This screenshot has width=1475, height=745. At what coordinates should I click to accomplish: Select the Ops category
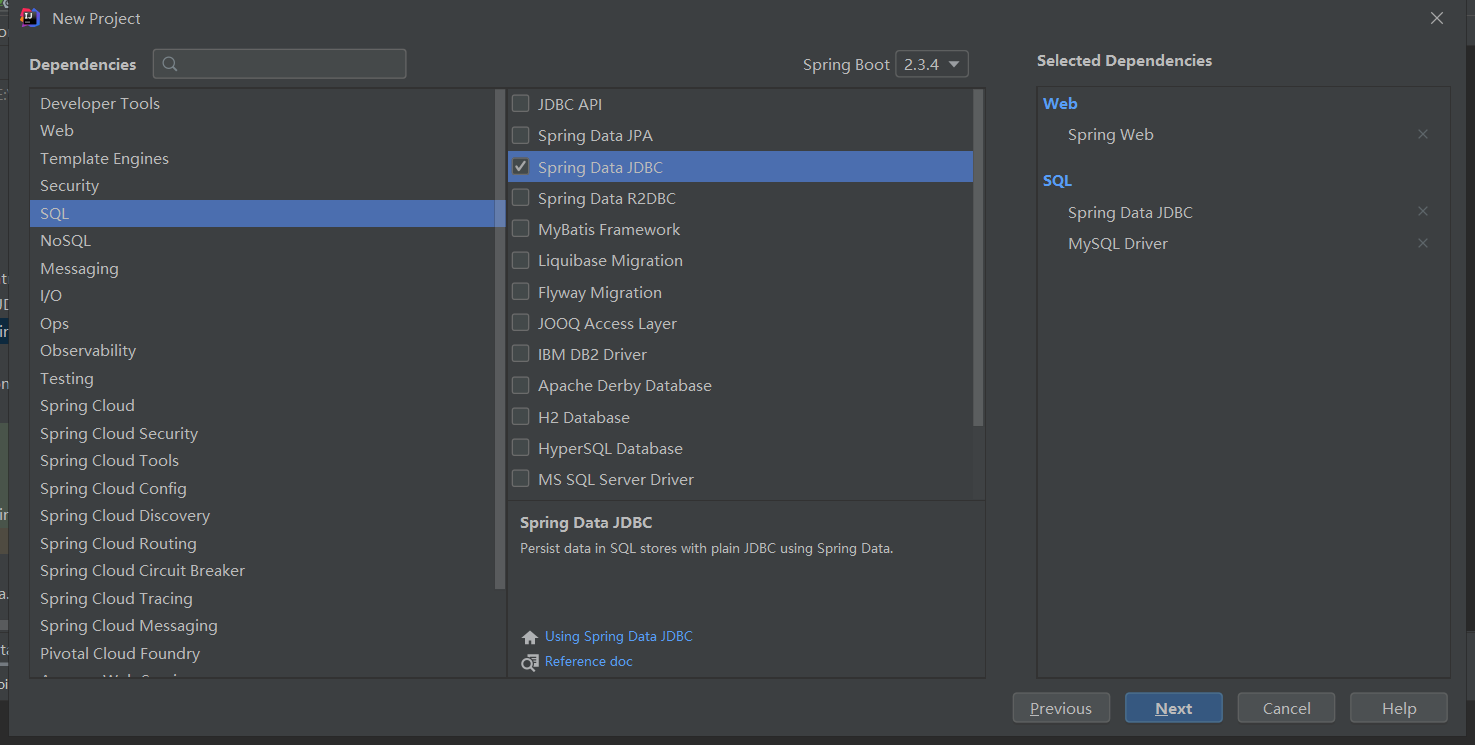point(262,323)
